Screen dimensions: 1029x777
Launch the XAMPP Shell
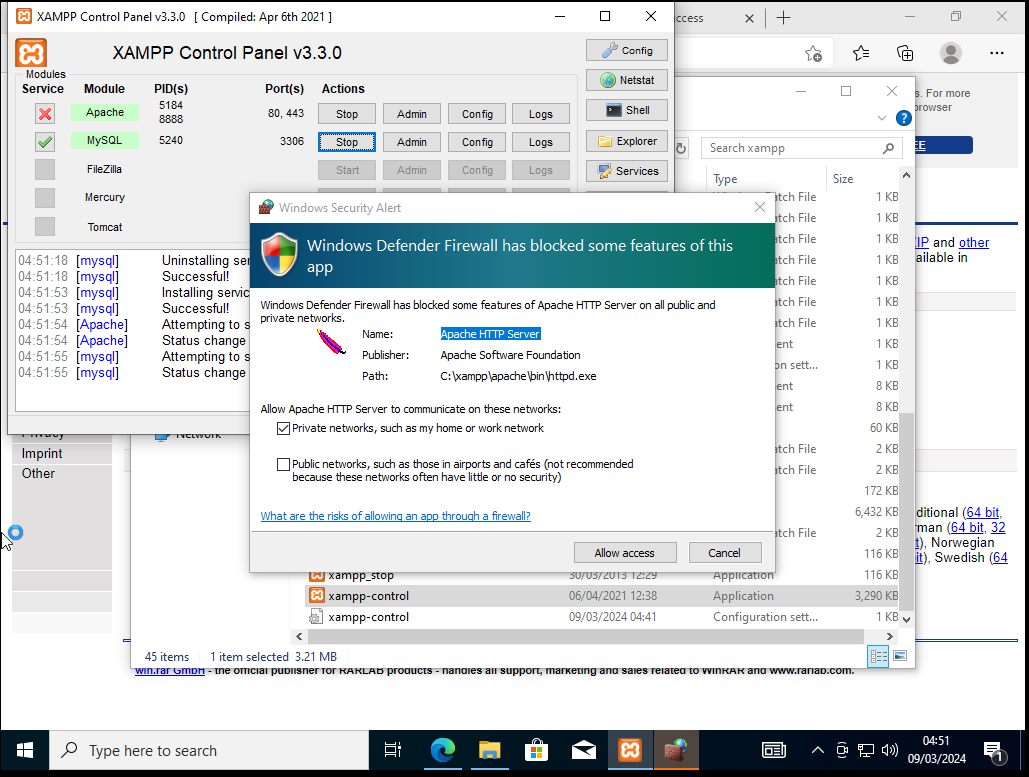pos(627,110)
